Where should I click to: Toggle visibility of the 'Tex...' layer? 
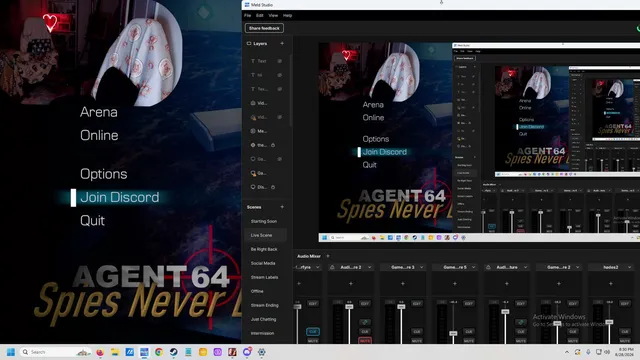click(x=280, y=89)
